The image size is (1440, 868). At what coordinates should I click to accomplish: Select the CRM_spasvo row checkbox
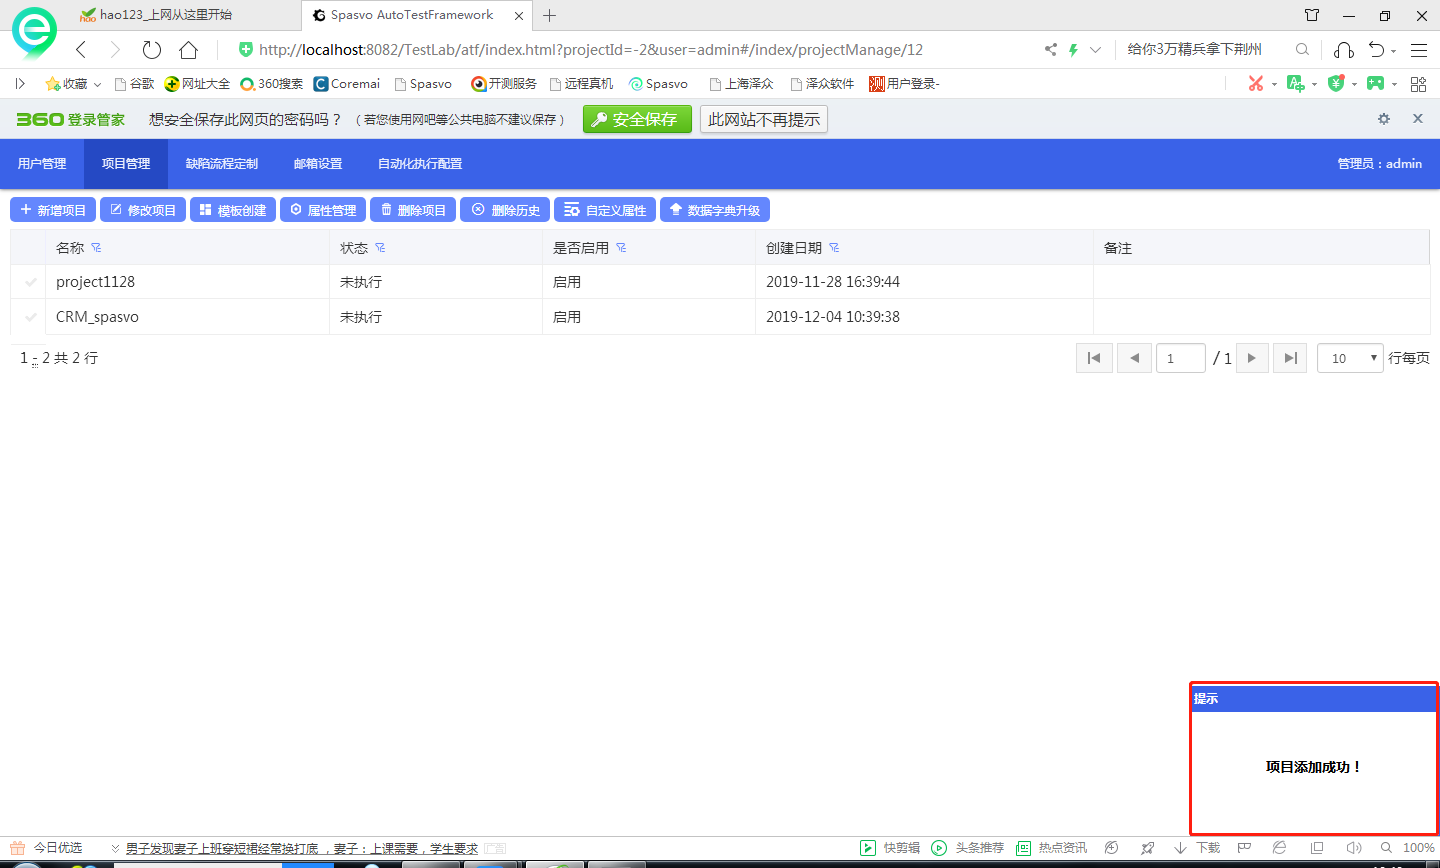coord(30,317)
